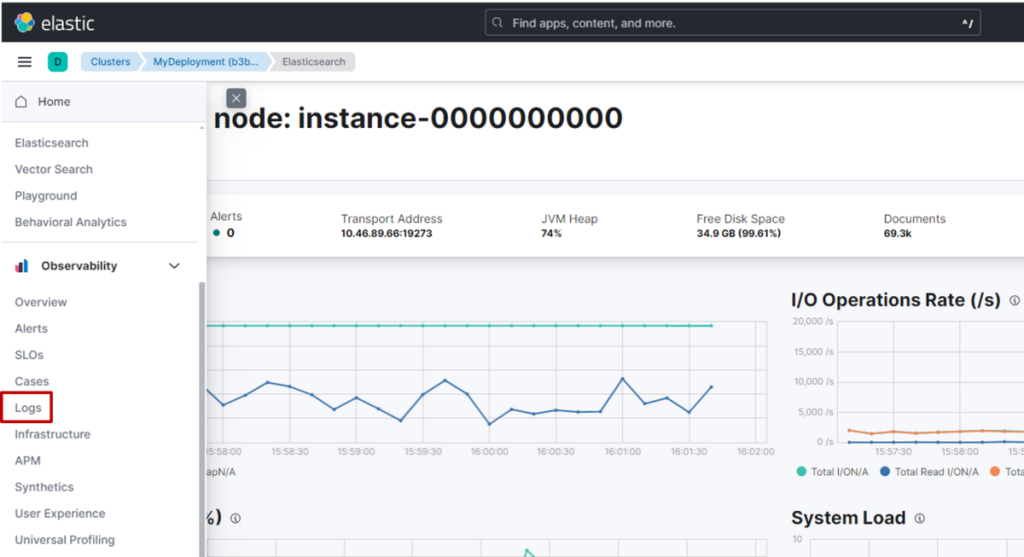Open Infrastructure in the sidebar
Viewport: 1024px width, 557px height.
point(52,434)
